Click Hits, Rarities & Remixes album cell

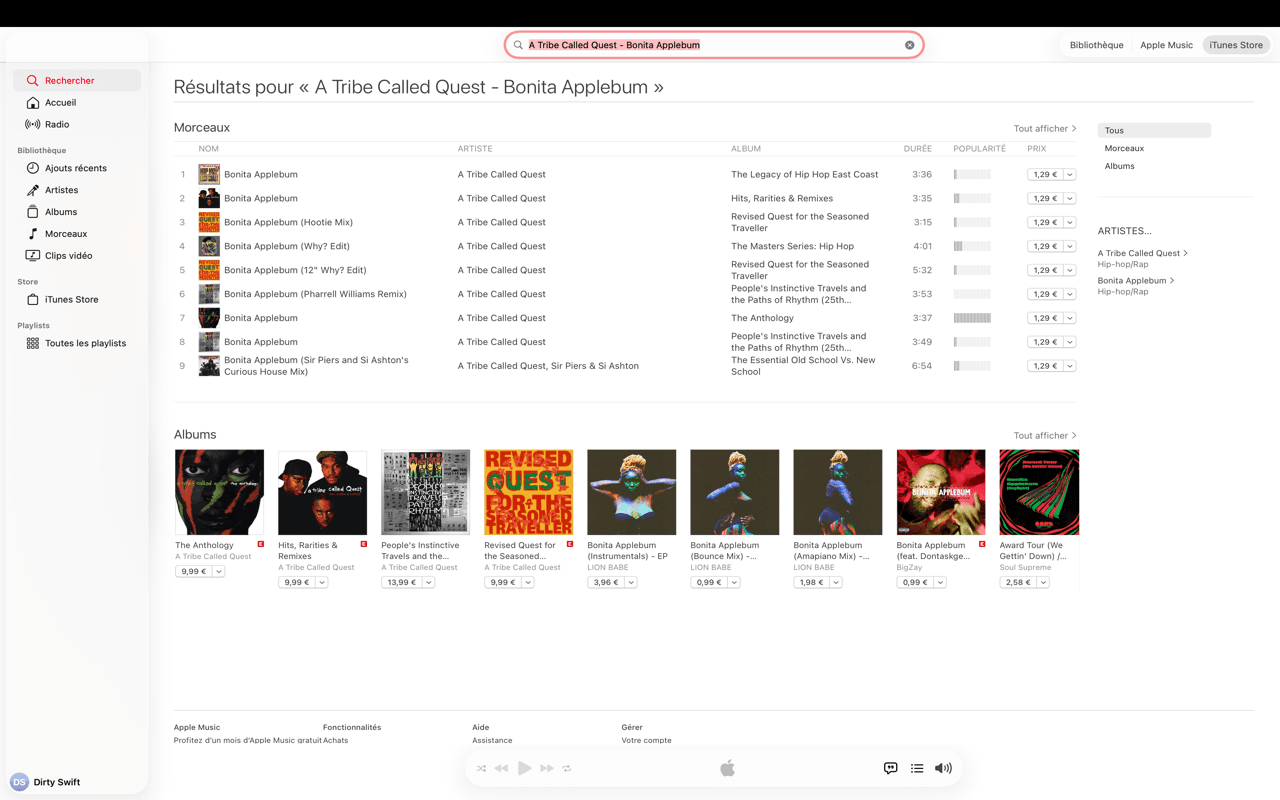782,198
